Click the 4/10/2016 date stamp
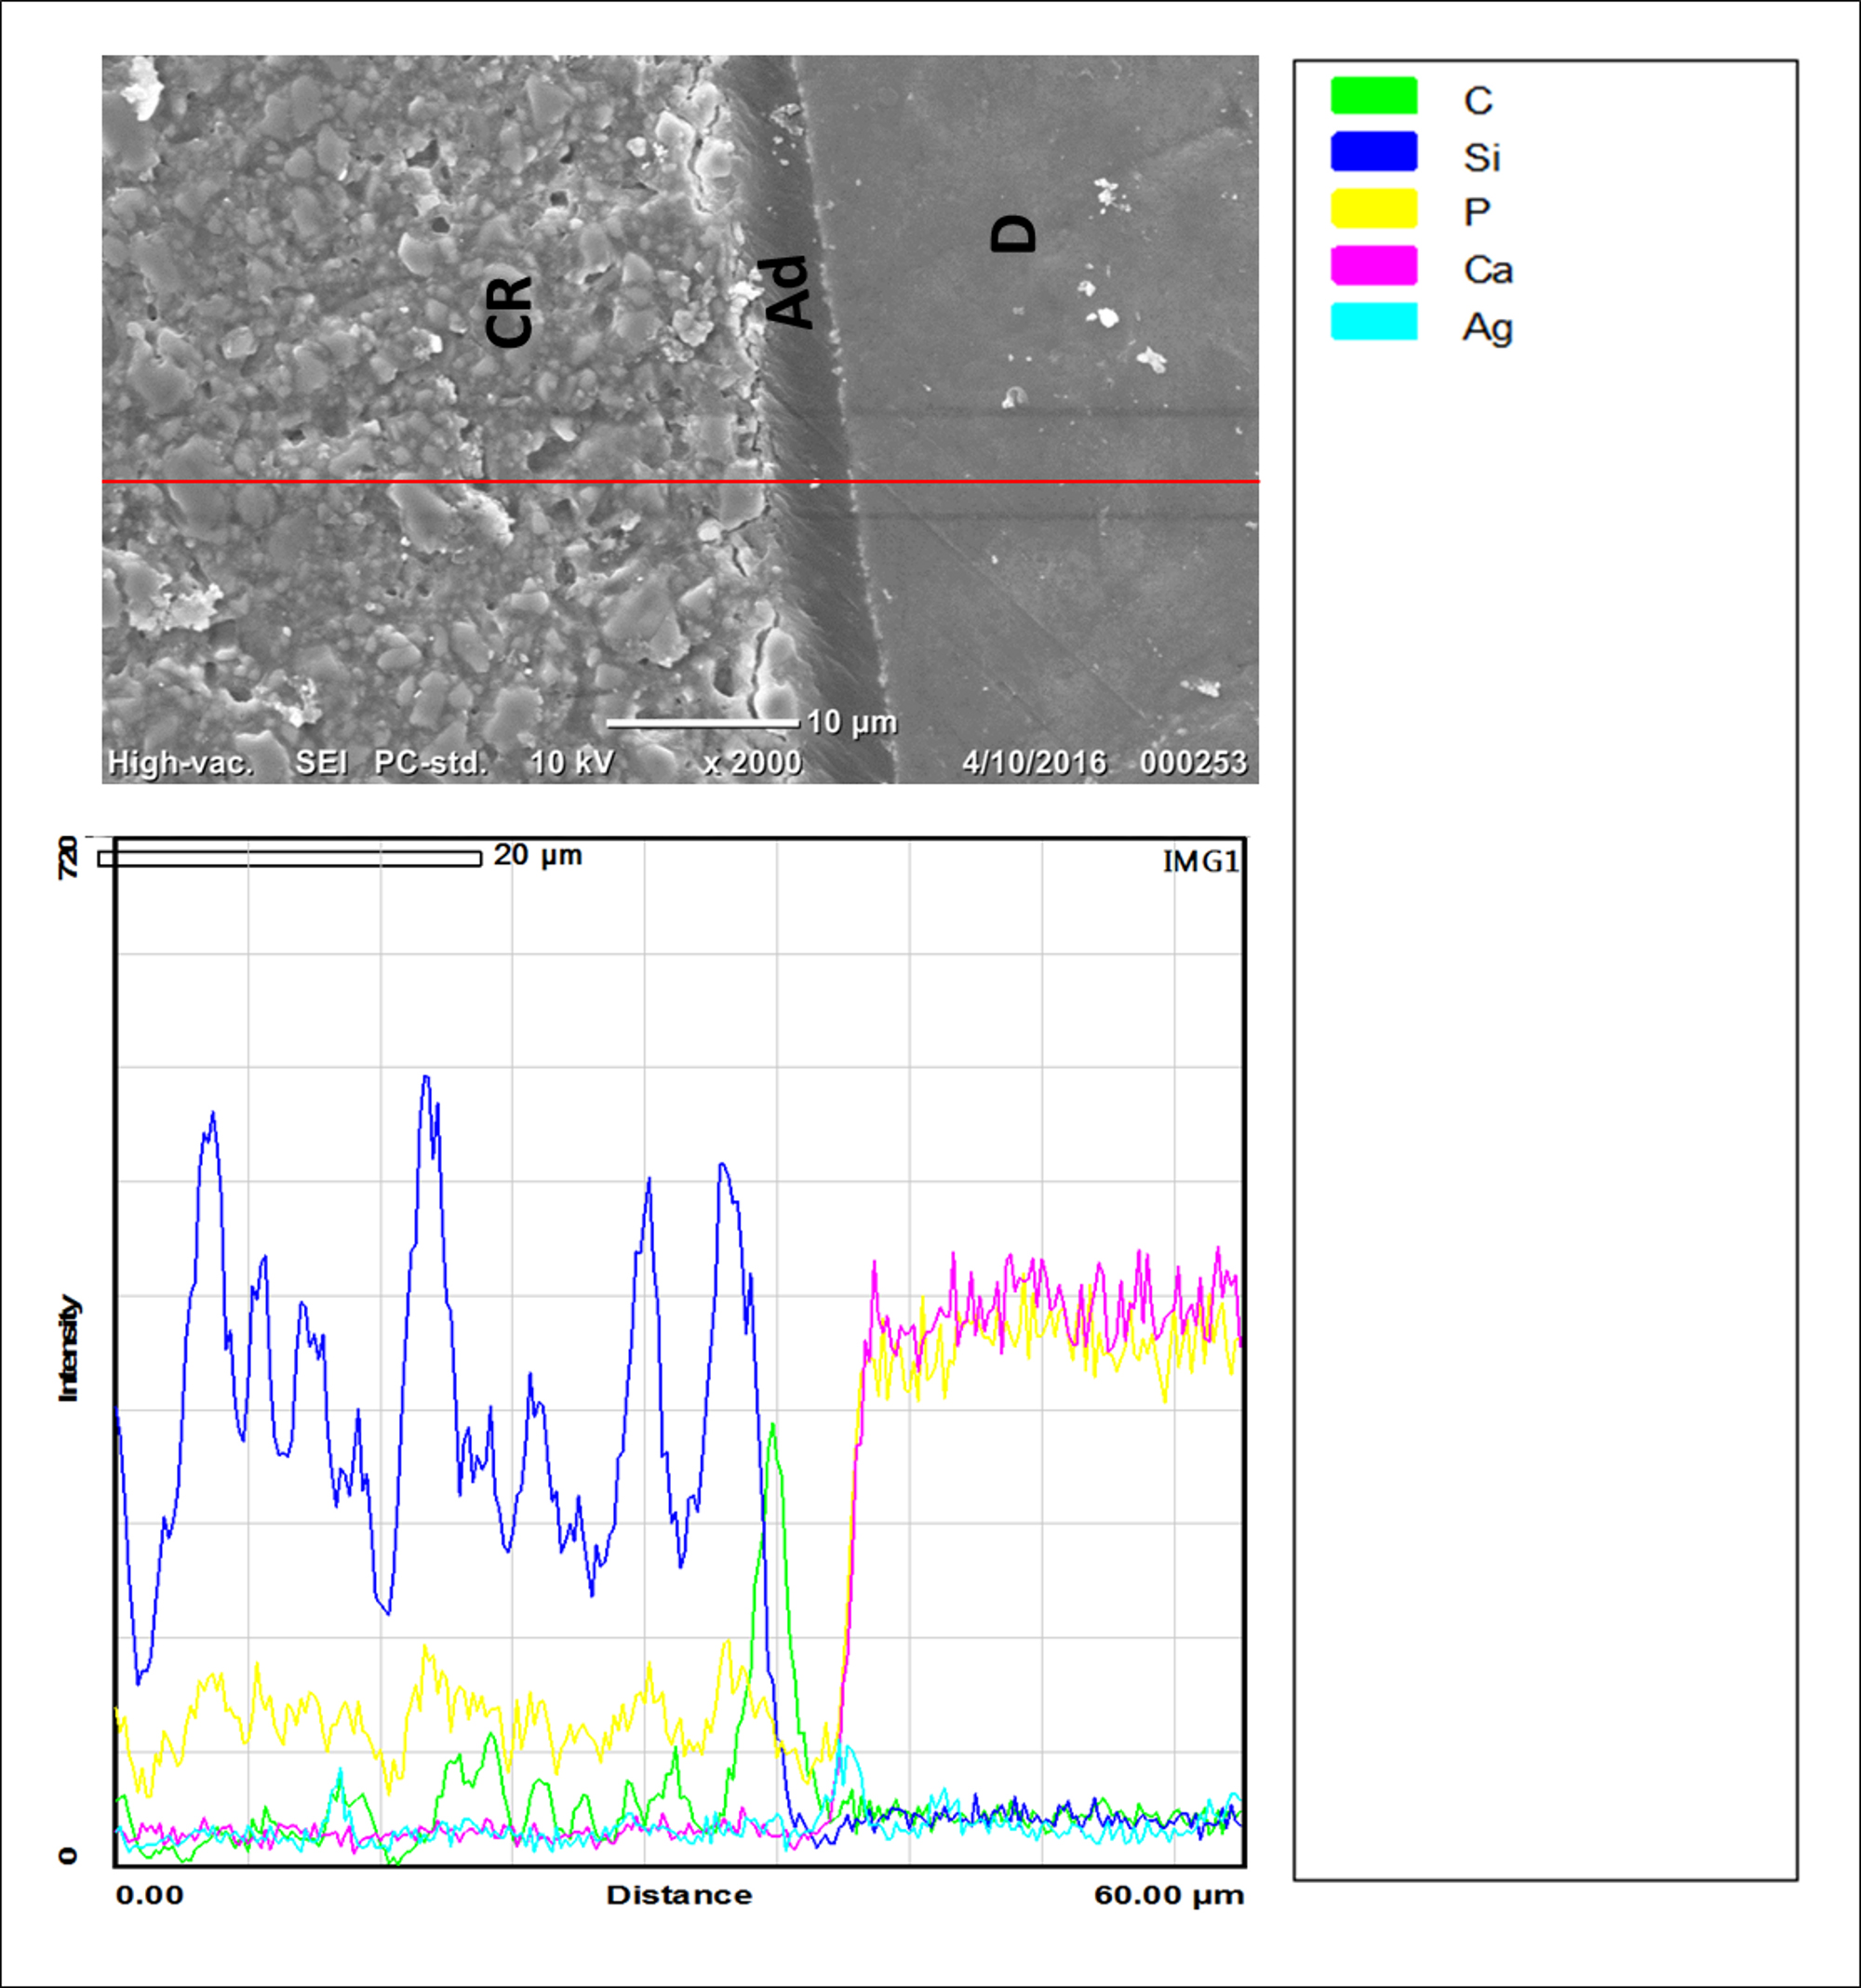Screen dimensions: 1861x1988 1033,763
